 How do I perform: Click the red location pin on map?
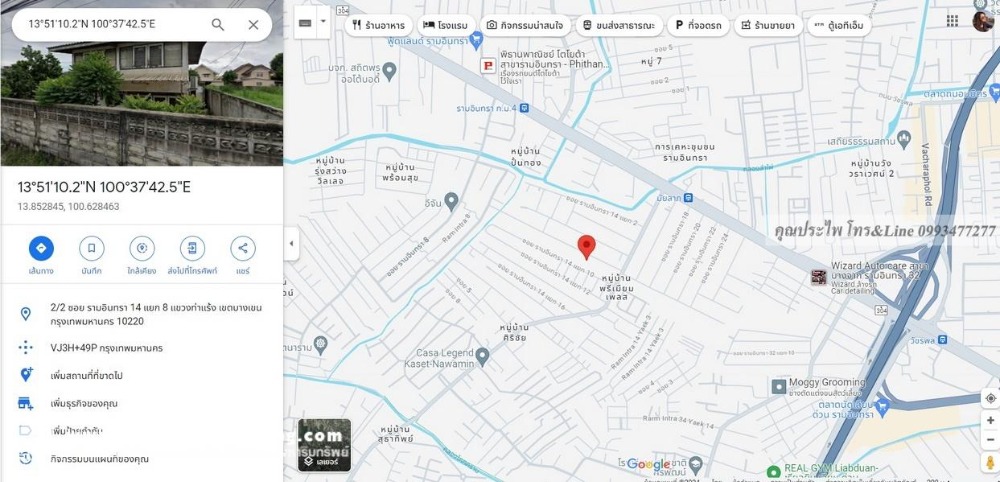(587, 247)
